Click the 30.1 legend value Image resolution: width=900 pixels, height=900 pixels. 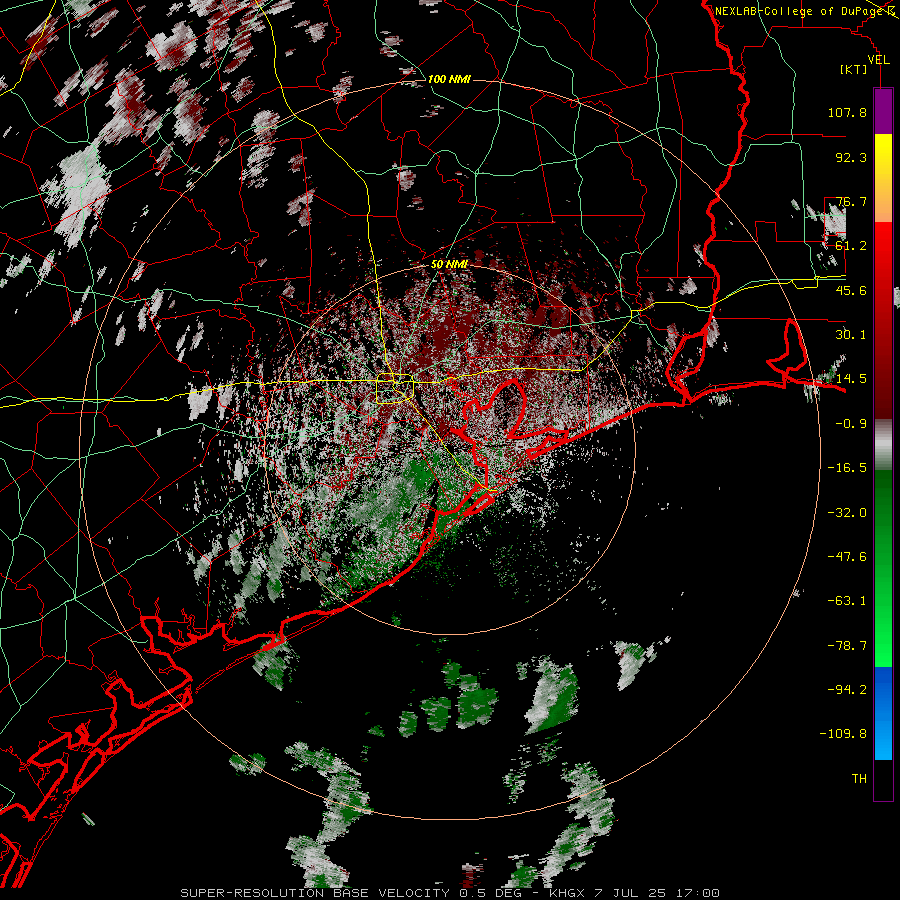coord(851,335)
